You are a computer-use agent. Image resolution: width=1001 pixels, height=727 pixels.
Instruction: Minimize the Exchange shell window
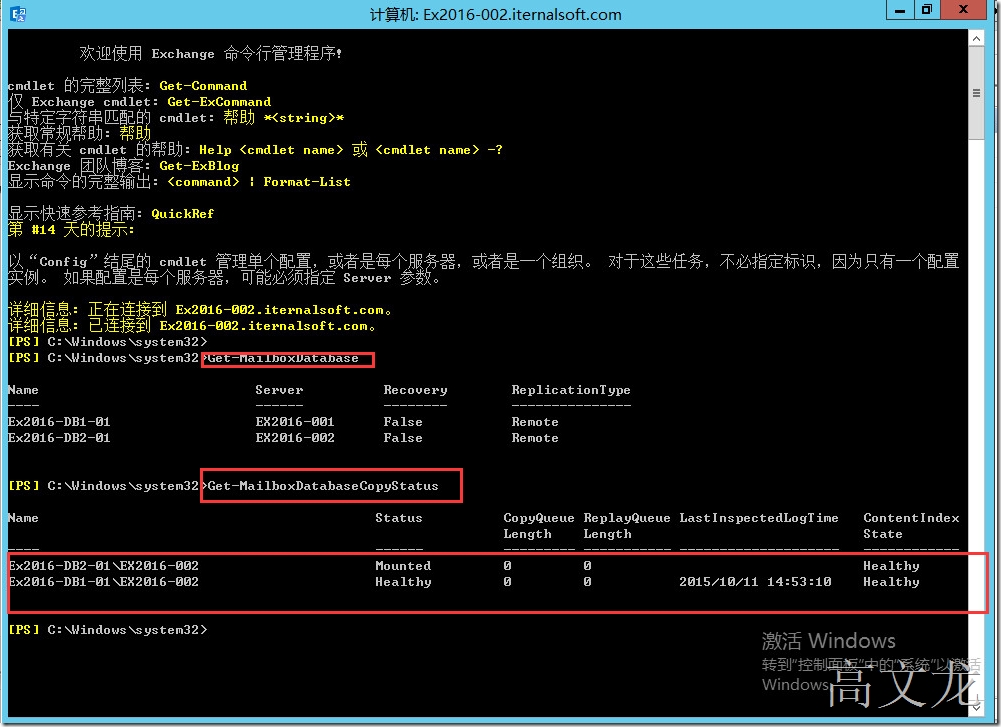coord(900,10)
